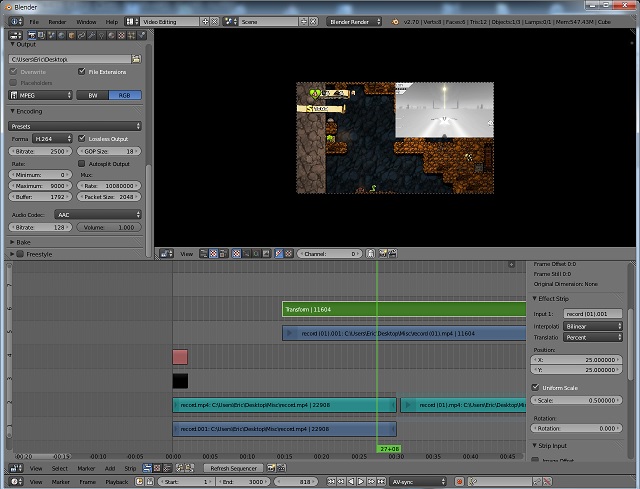Open the Material properties tab icon
Image resolution: width=640 pixels, height=489 pixels.
(x=111, y=36)
